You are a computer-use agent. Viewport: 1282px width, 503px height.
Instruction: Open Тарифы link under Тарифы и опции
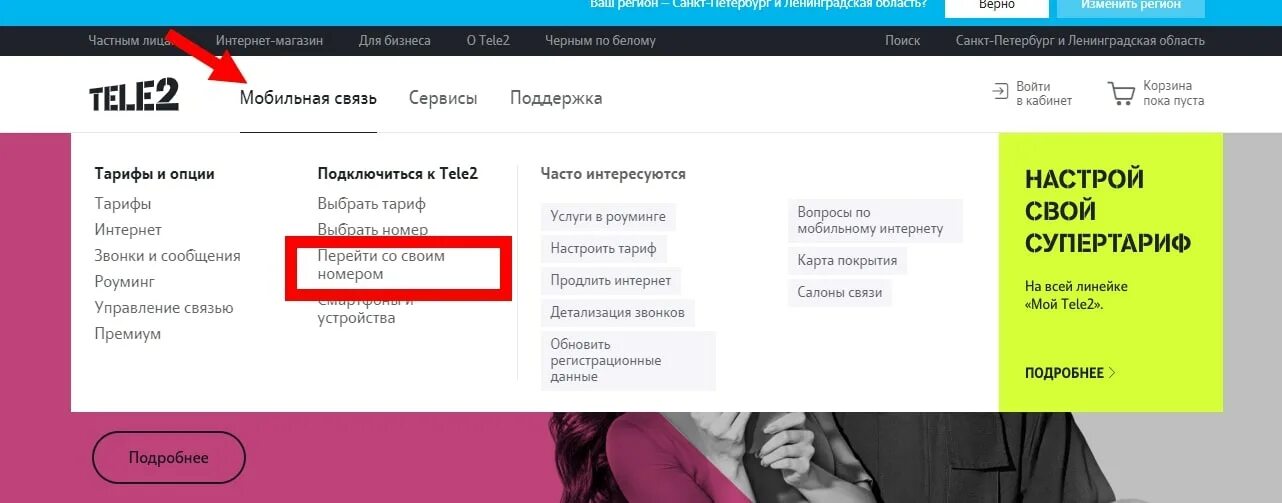[x=123, y=203]
